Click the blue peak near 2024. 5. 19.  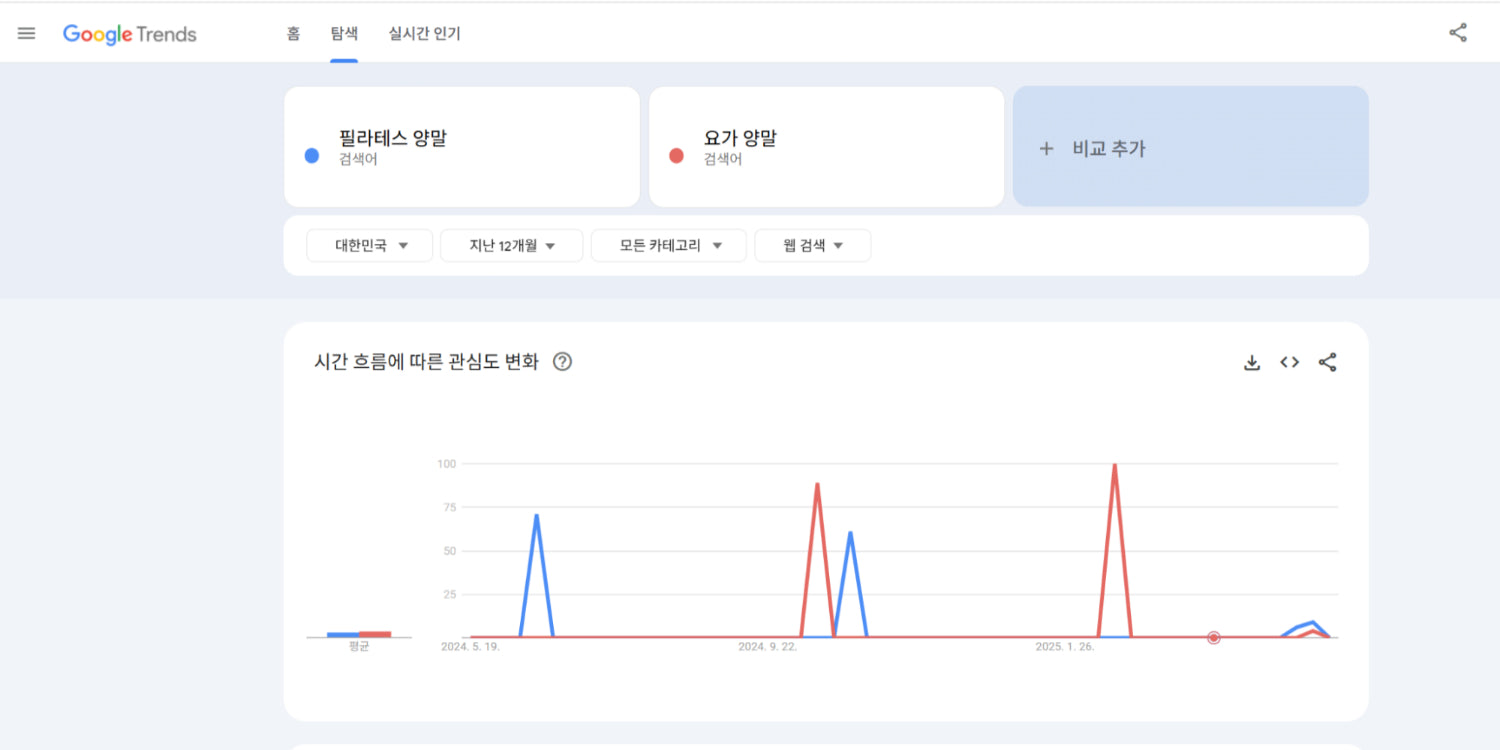click(537, 516)
